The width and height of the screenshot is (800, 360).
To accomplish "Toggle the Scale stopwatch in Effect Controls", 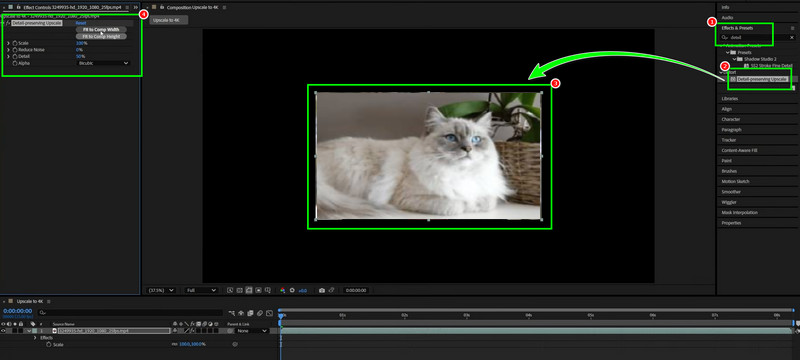I will tap(15, 43).
